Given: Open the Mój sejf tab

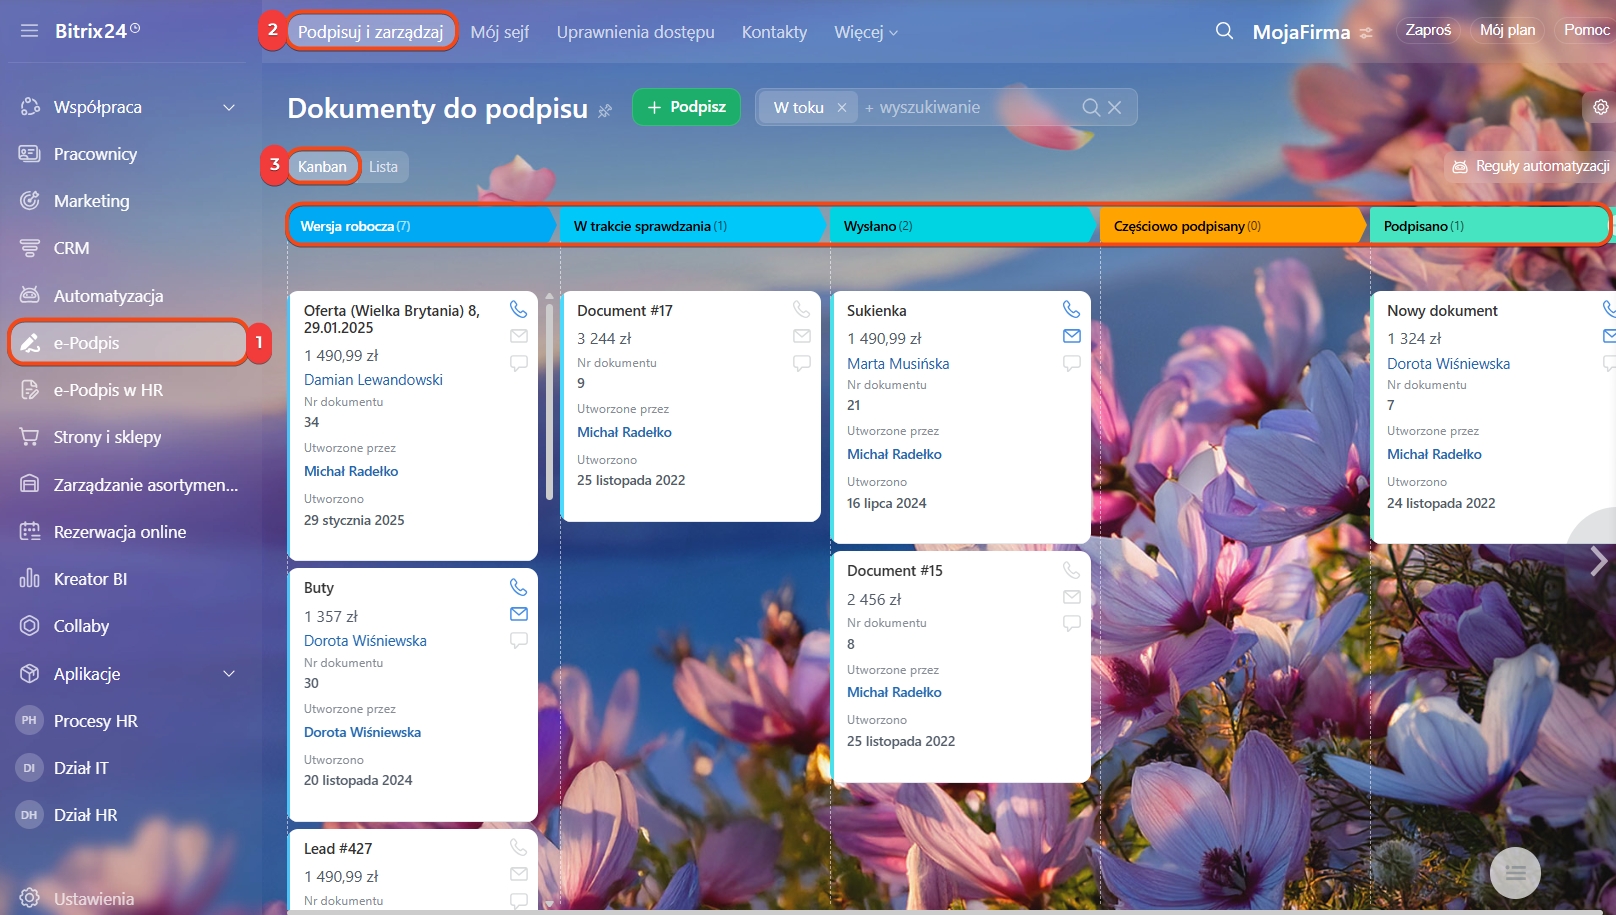Looking at the screenshot, I should 499,32.
